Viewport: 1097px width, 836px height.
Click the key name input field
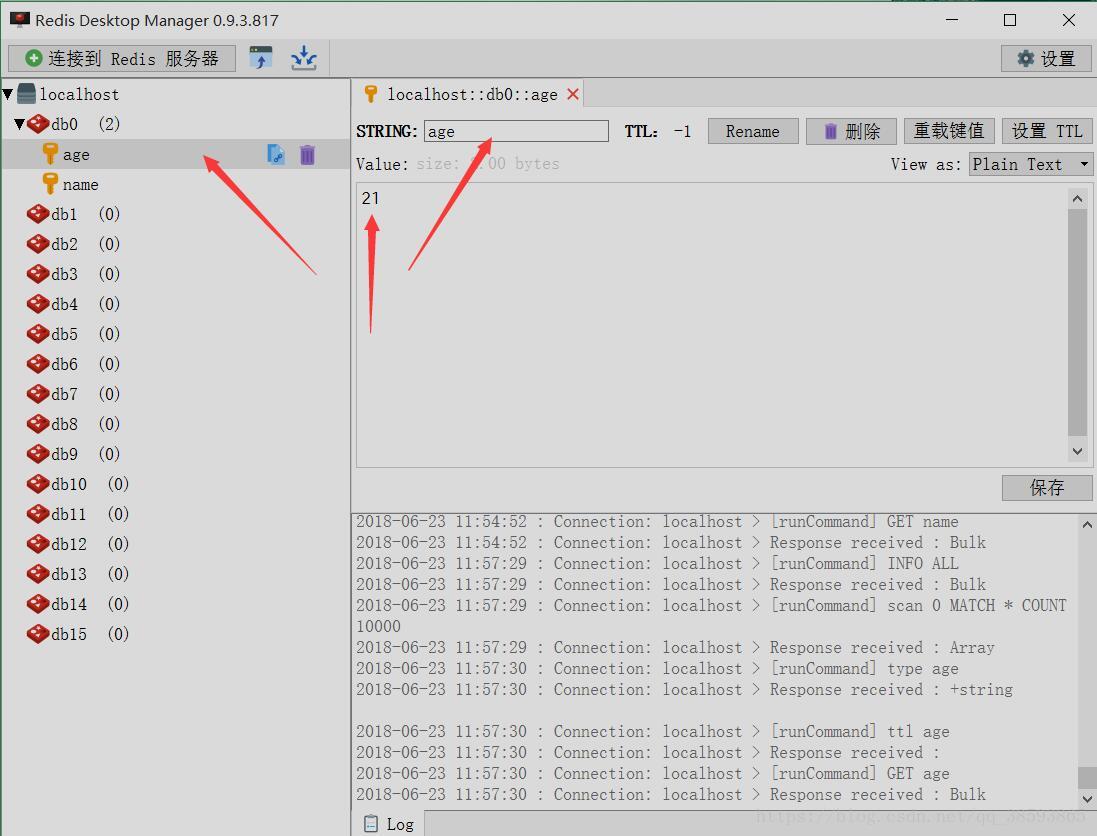516,132
